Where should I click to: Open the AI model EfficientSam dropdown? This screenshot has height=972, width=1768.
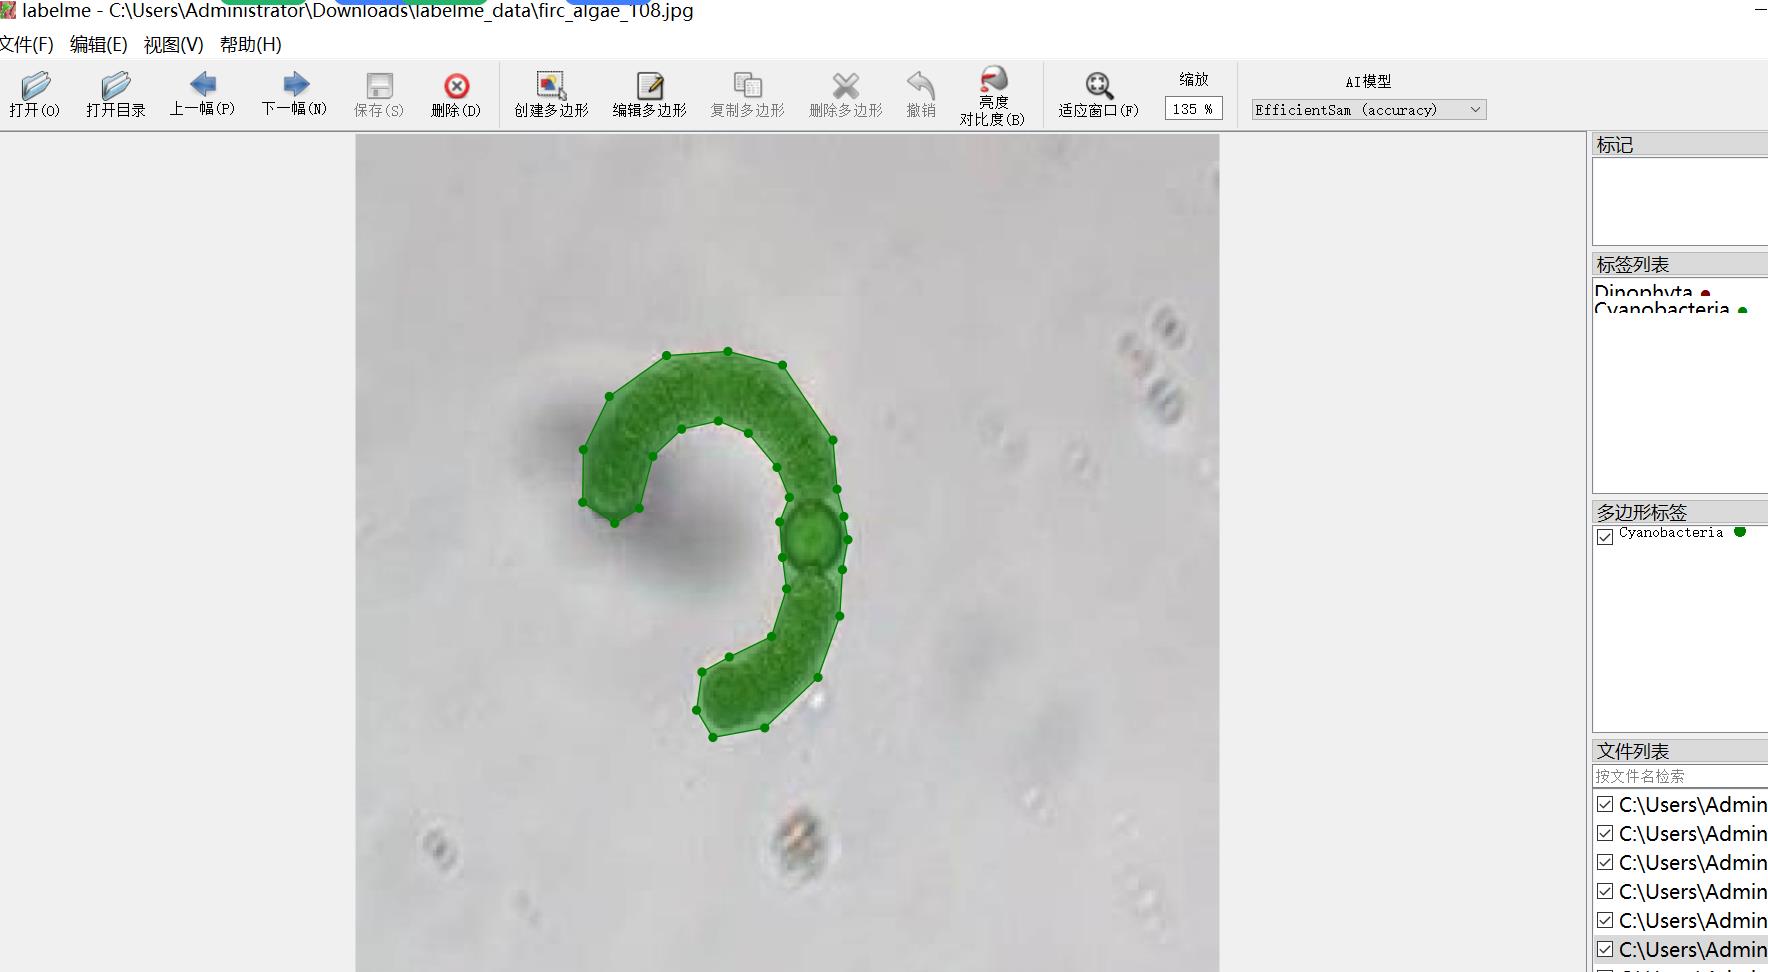[x=1368, y=110]
